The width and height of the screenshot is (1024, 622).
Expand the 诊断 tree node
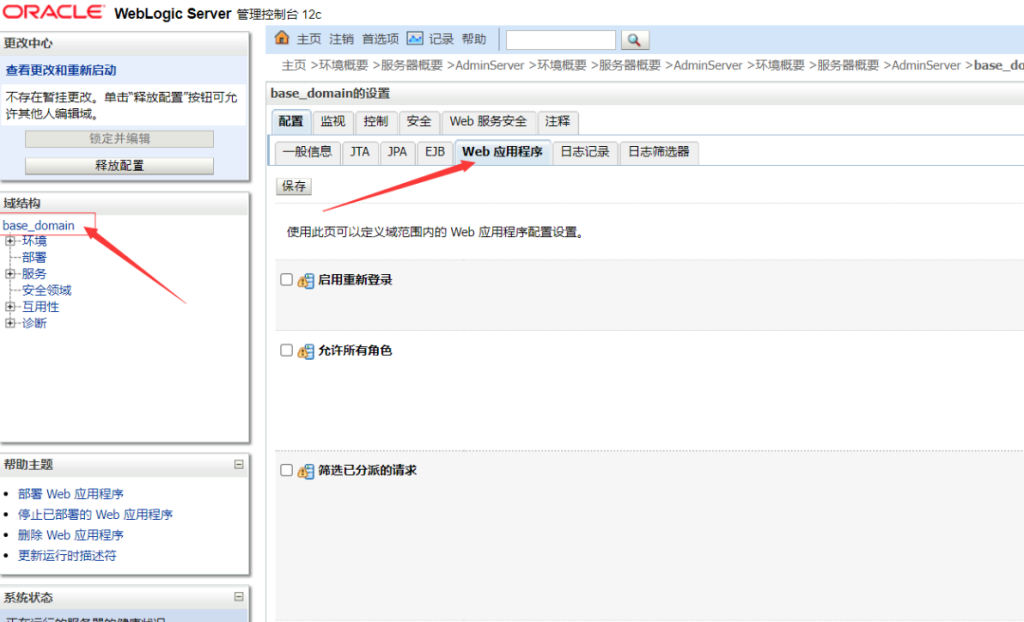[x=10, y=323]
